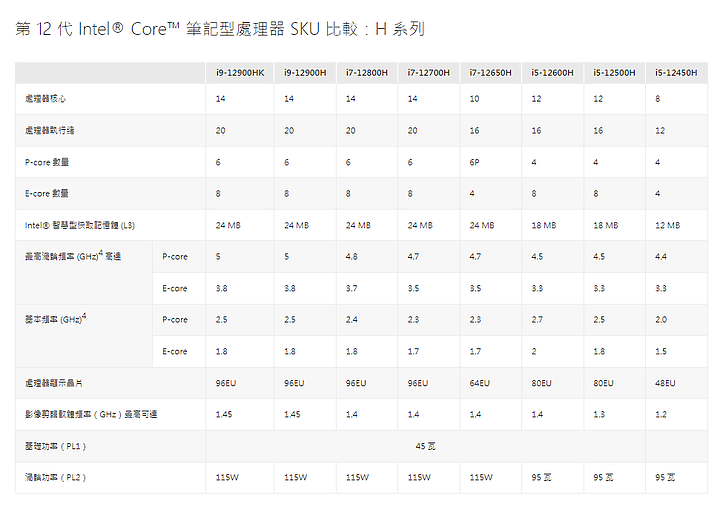Click the "48EU" graphics cell
The height and width of the screenshot is (507, 720).
pos(665,383)
